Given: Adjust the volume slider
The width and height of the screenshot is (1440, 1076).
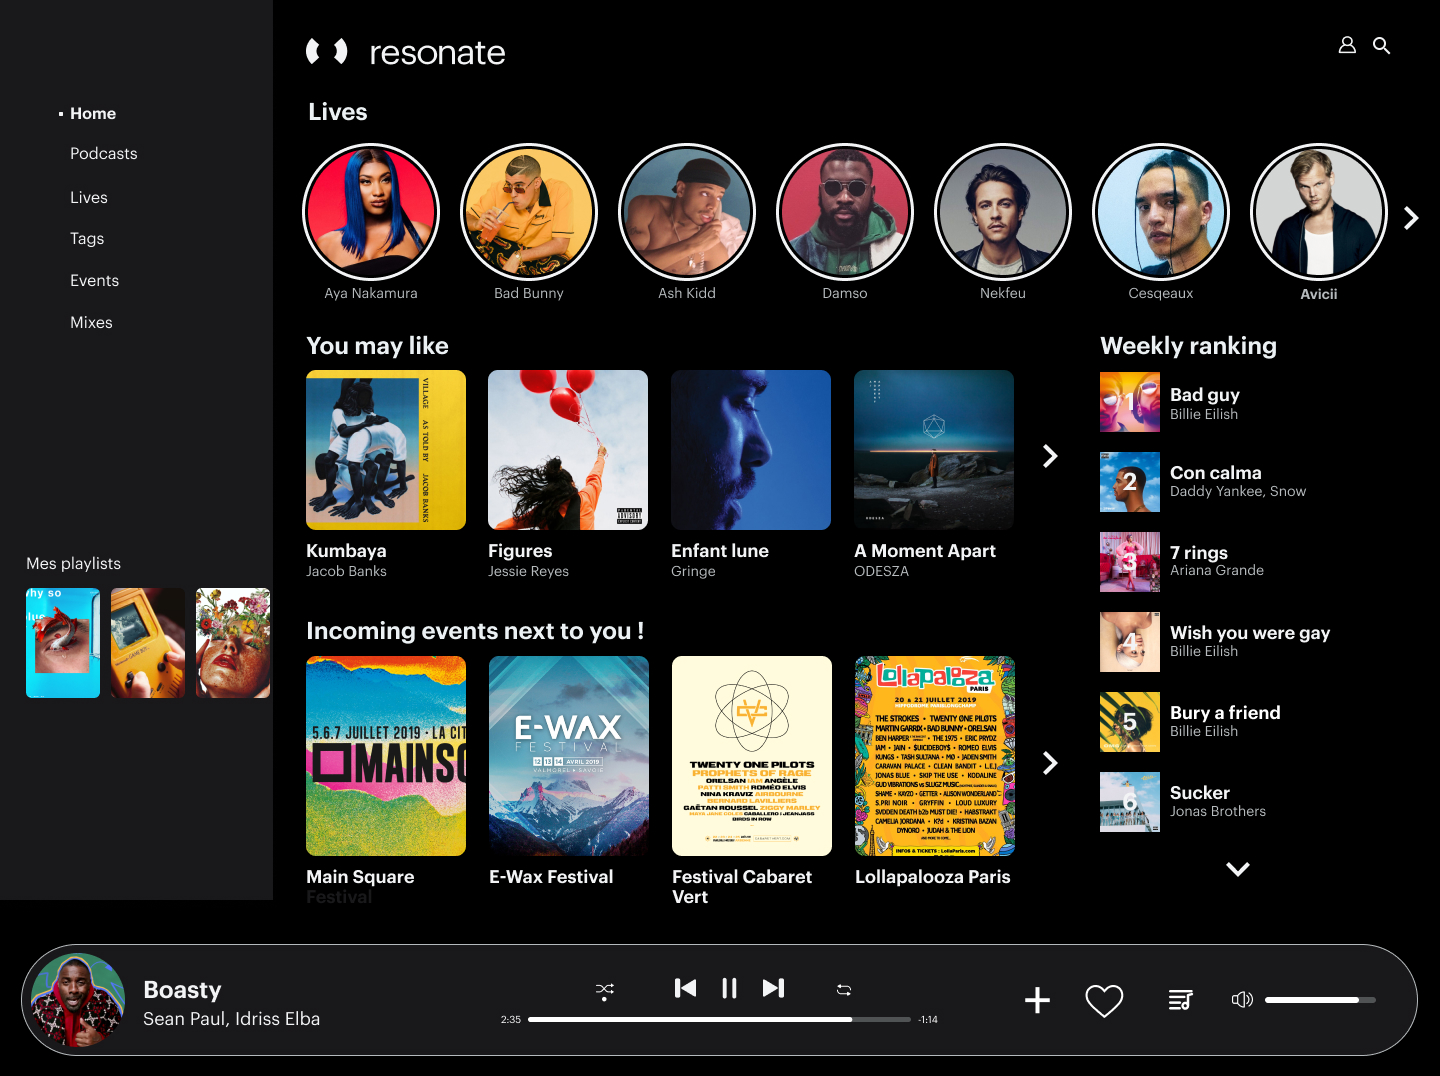Looking at the screenshot, I should tap(1320, 1000).
